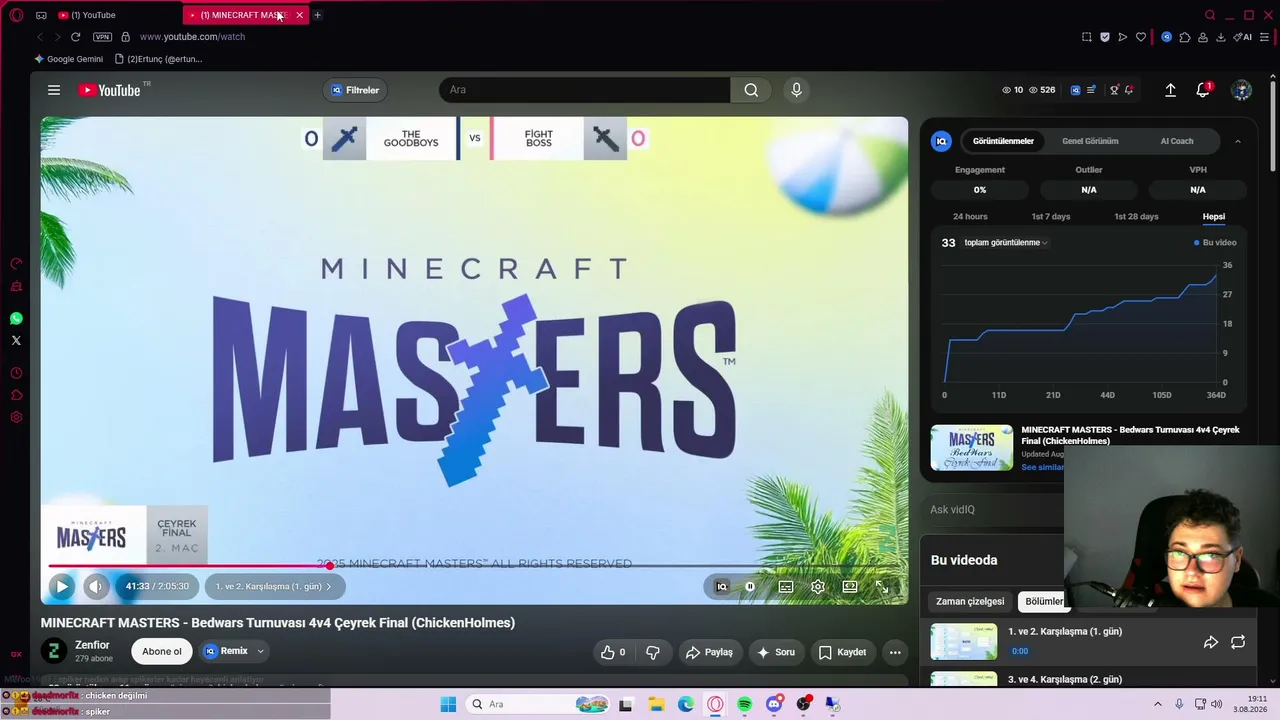The image size is (1280, 720).
Task: Open the Google Gemini bookmark
Action: [69, 59]
